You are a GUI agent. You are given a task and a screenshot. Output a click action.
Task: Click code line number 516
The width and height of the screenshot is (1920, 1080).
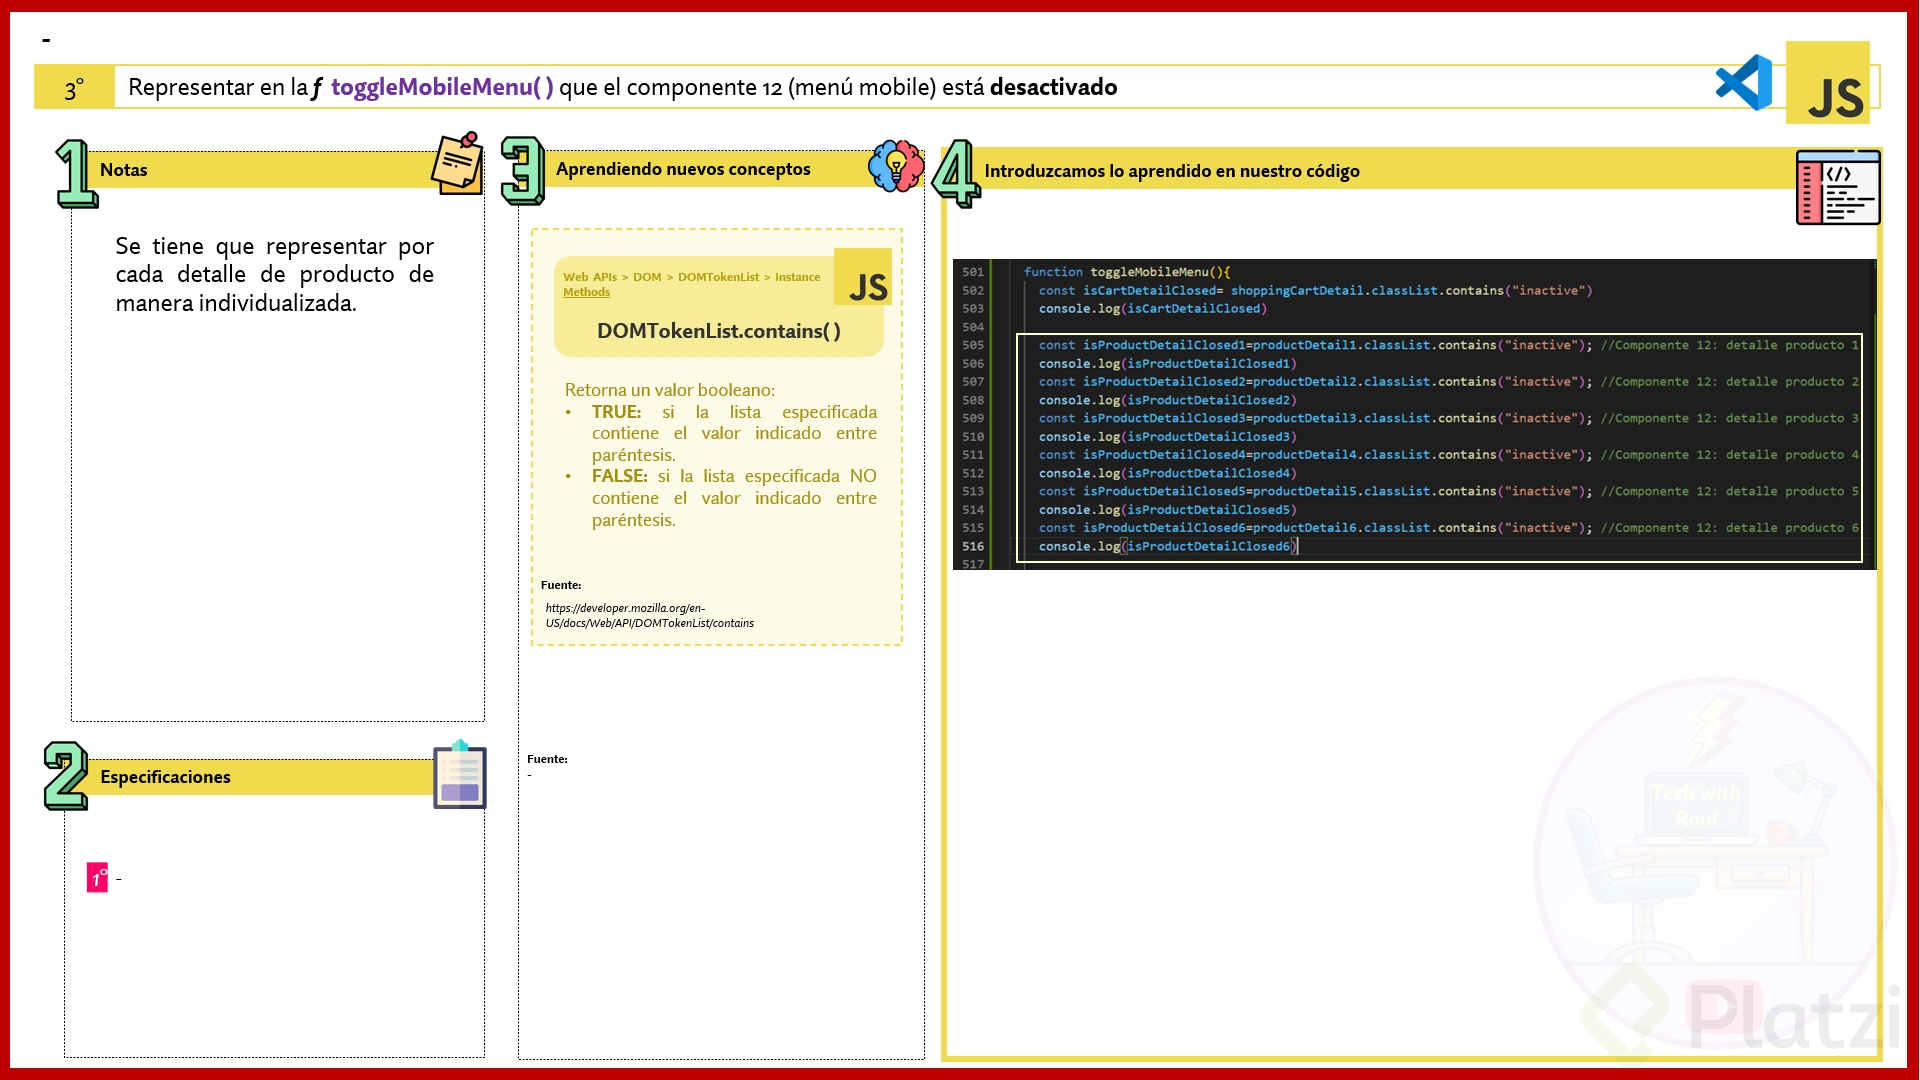click(973, 546)
